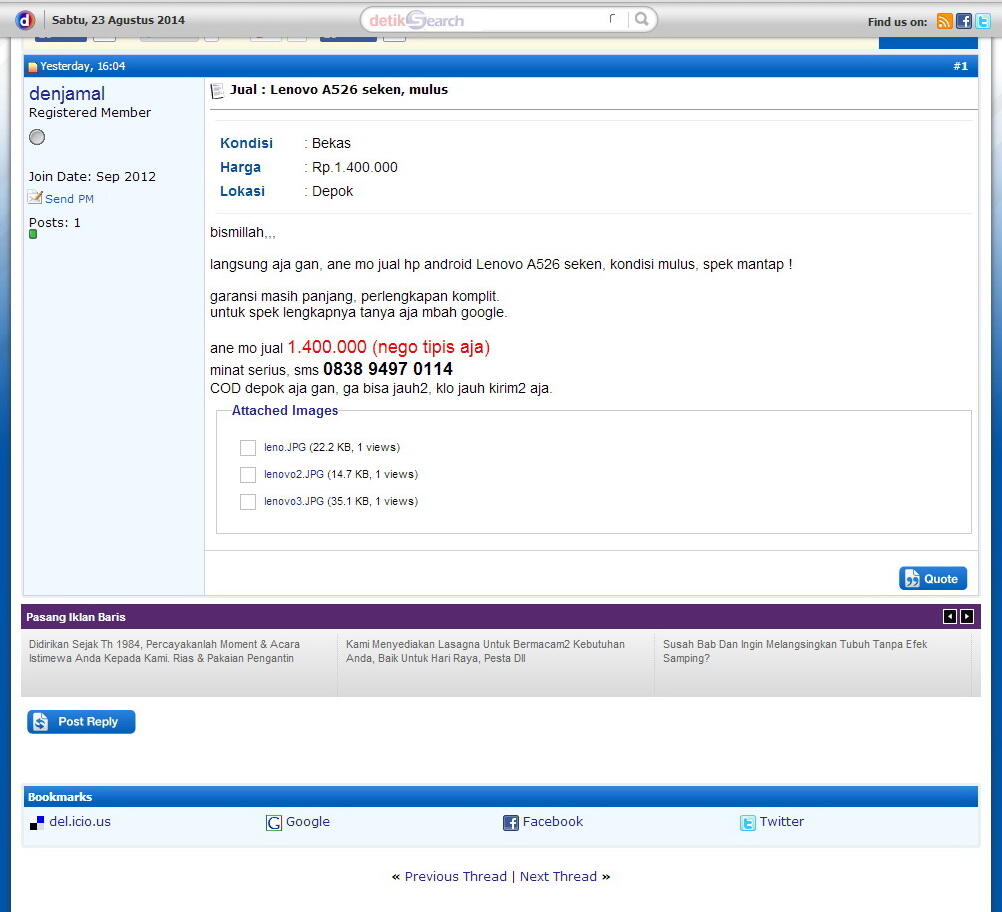Open the Rias & Pakaian Pengantin ad
1002x912 pixels.
pyautogui.click(x=164, y=651)
